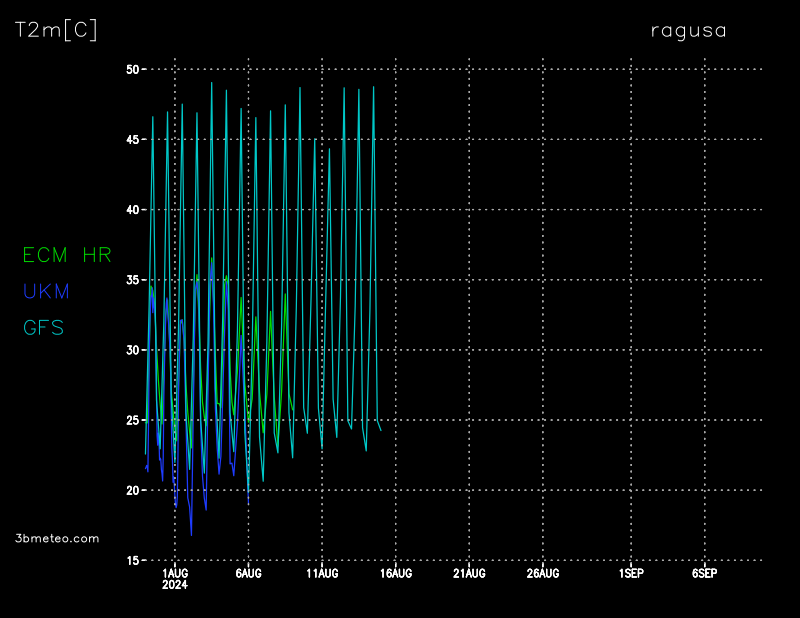Select the 26AUG date label
The image size is (800, 618).
(x=543, y=573)
